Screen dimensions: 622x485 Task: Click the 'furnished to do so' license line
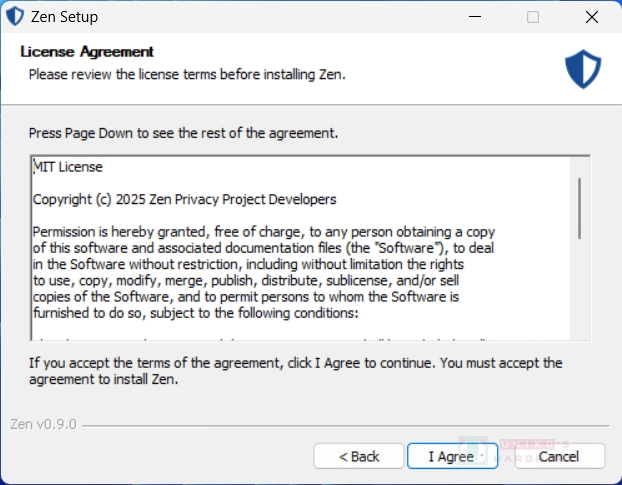[x=196, y=313]
